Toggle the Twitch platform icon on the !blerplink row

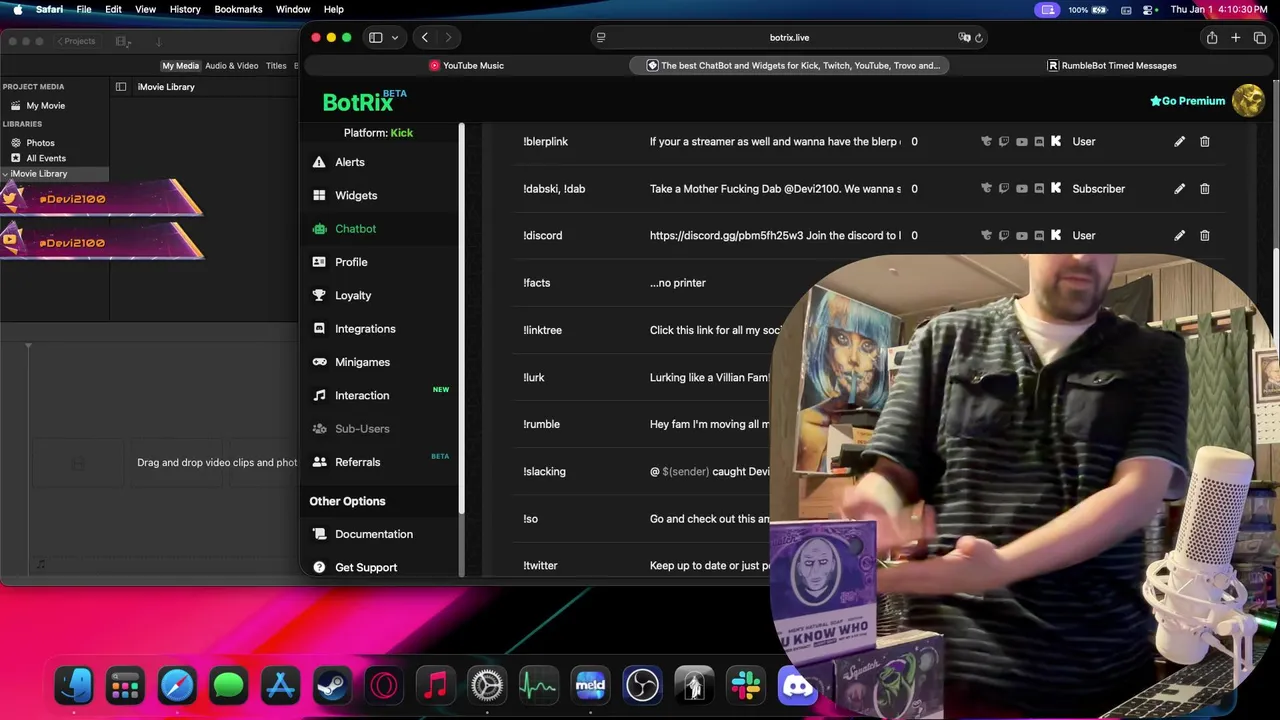(x=1003, y=142)
